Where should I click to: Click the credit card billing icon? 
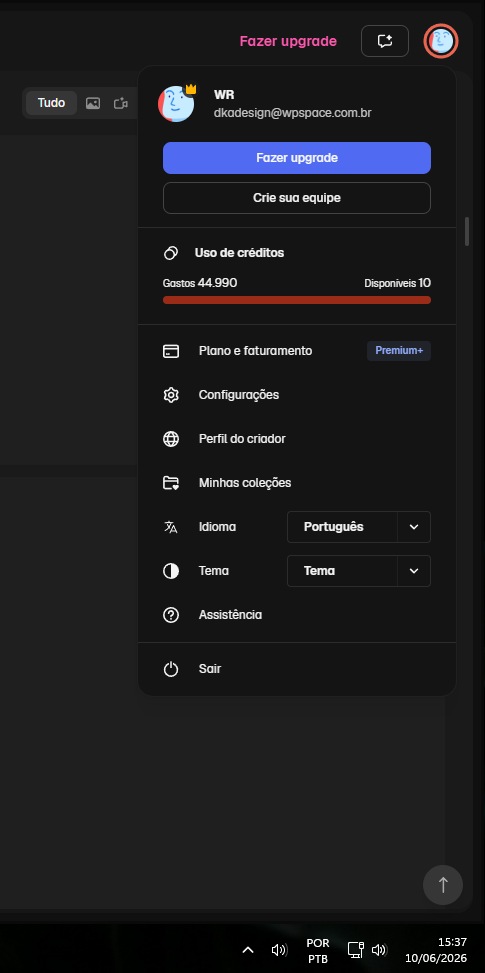click(x=171, y=351)
